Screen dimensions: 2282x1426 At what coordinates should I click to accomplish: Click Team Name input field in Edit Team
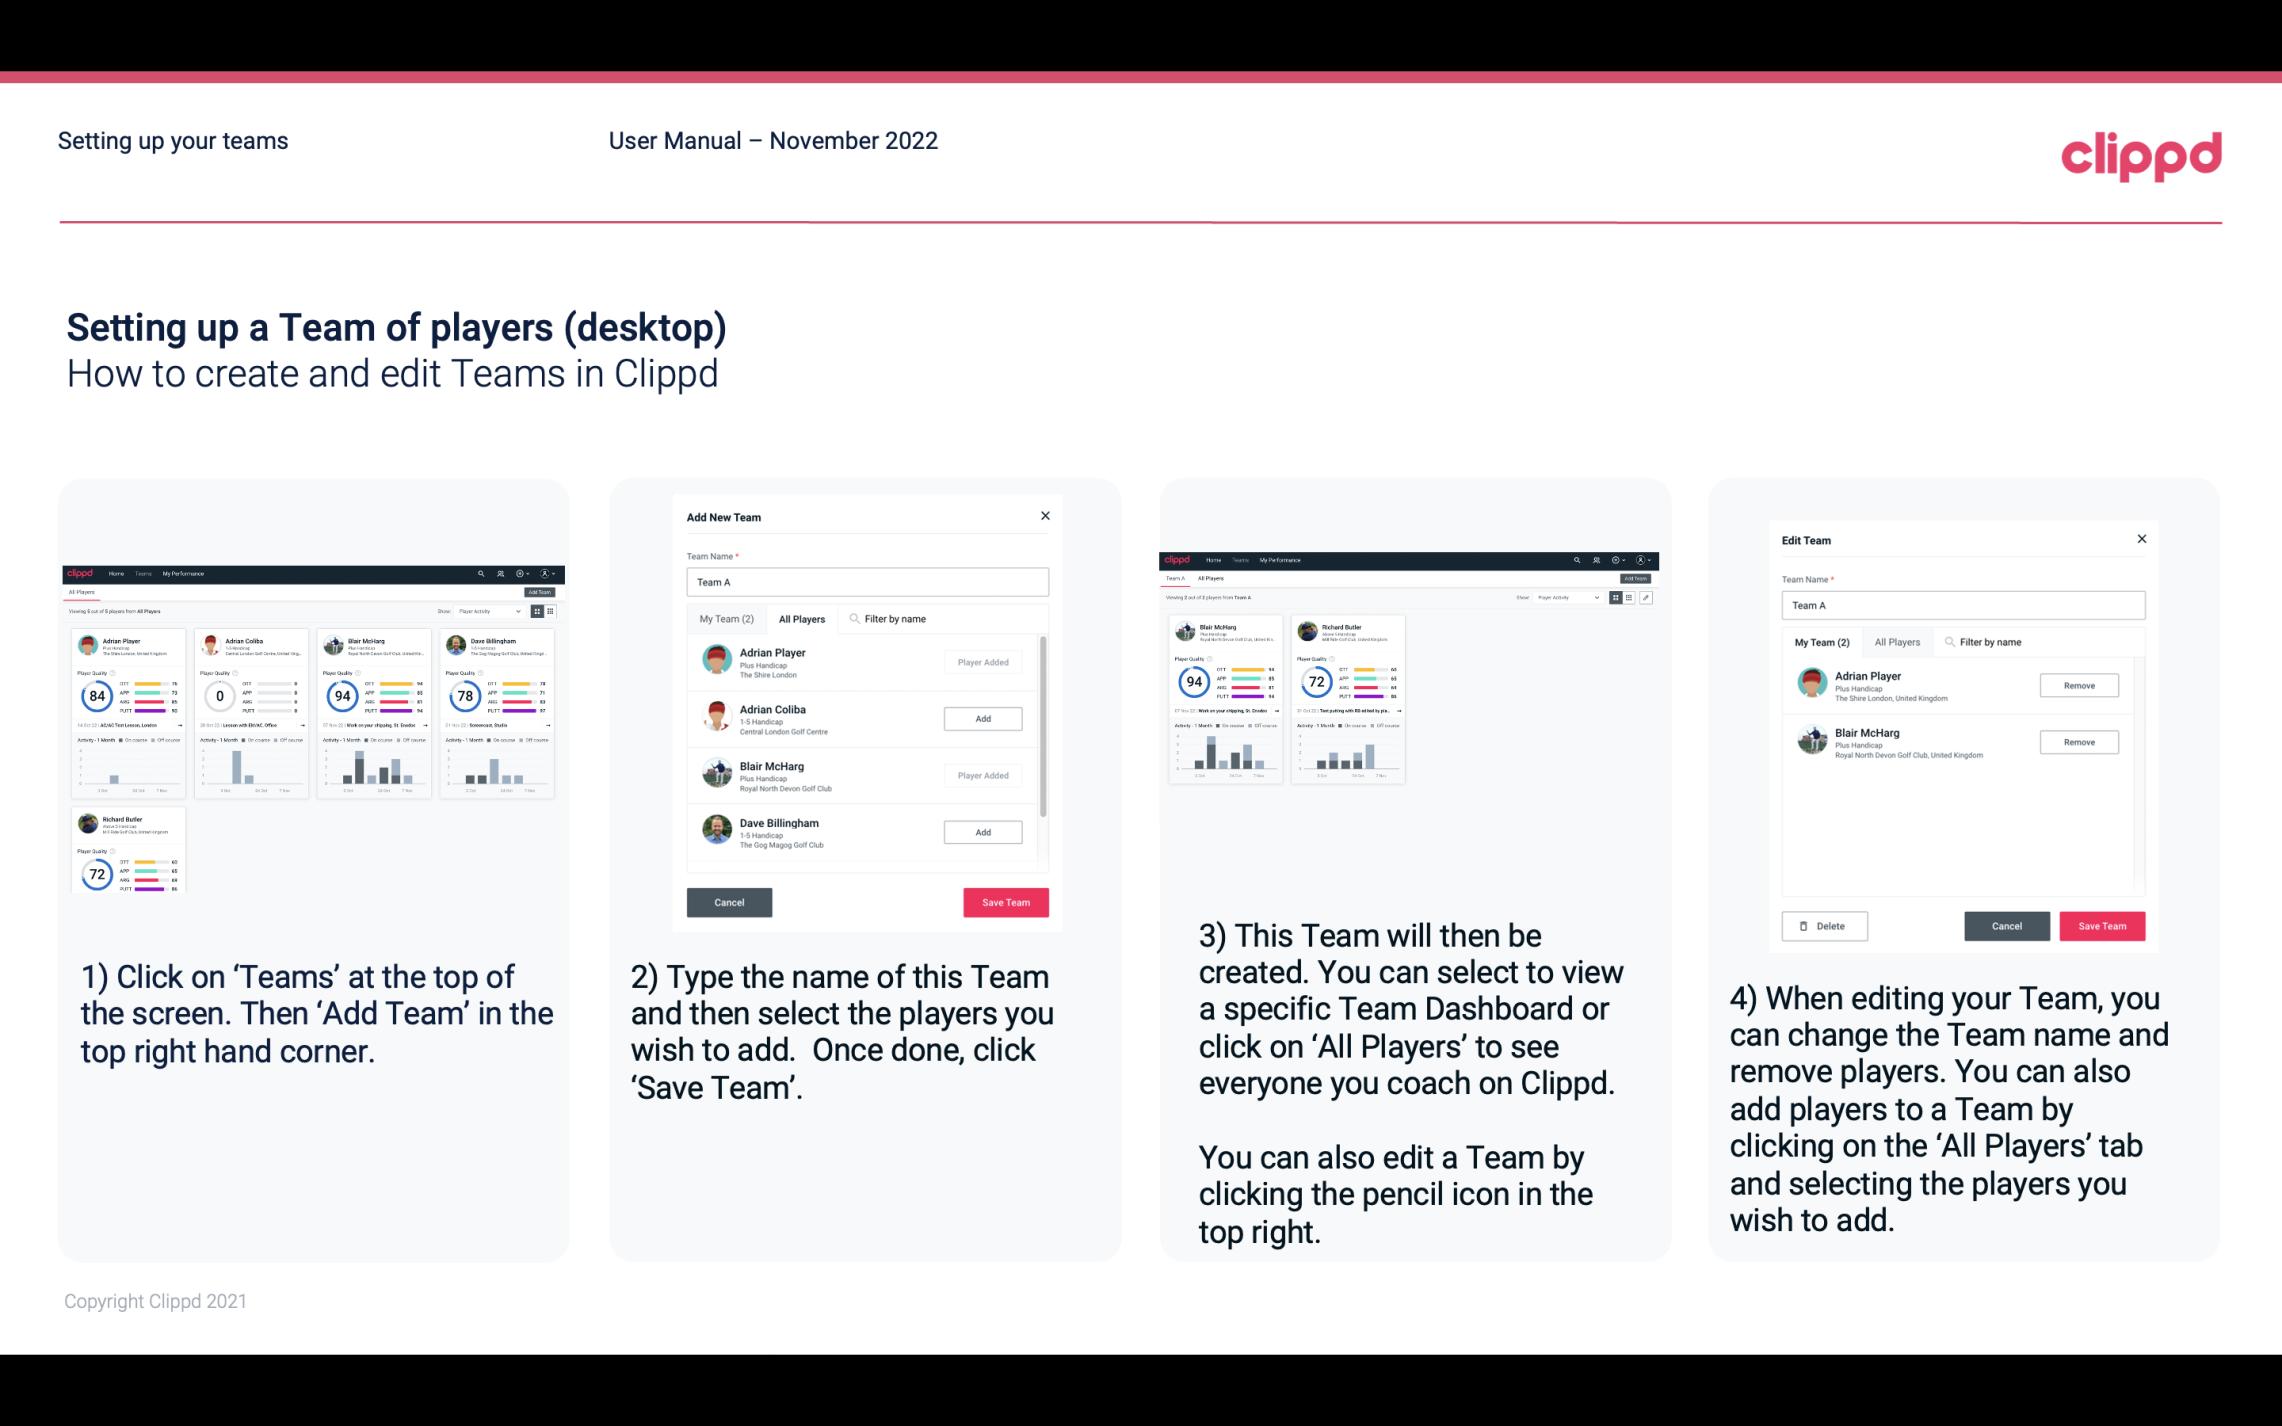coord(1963,605)
